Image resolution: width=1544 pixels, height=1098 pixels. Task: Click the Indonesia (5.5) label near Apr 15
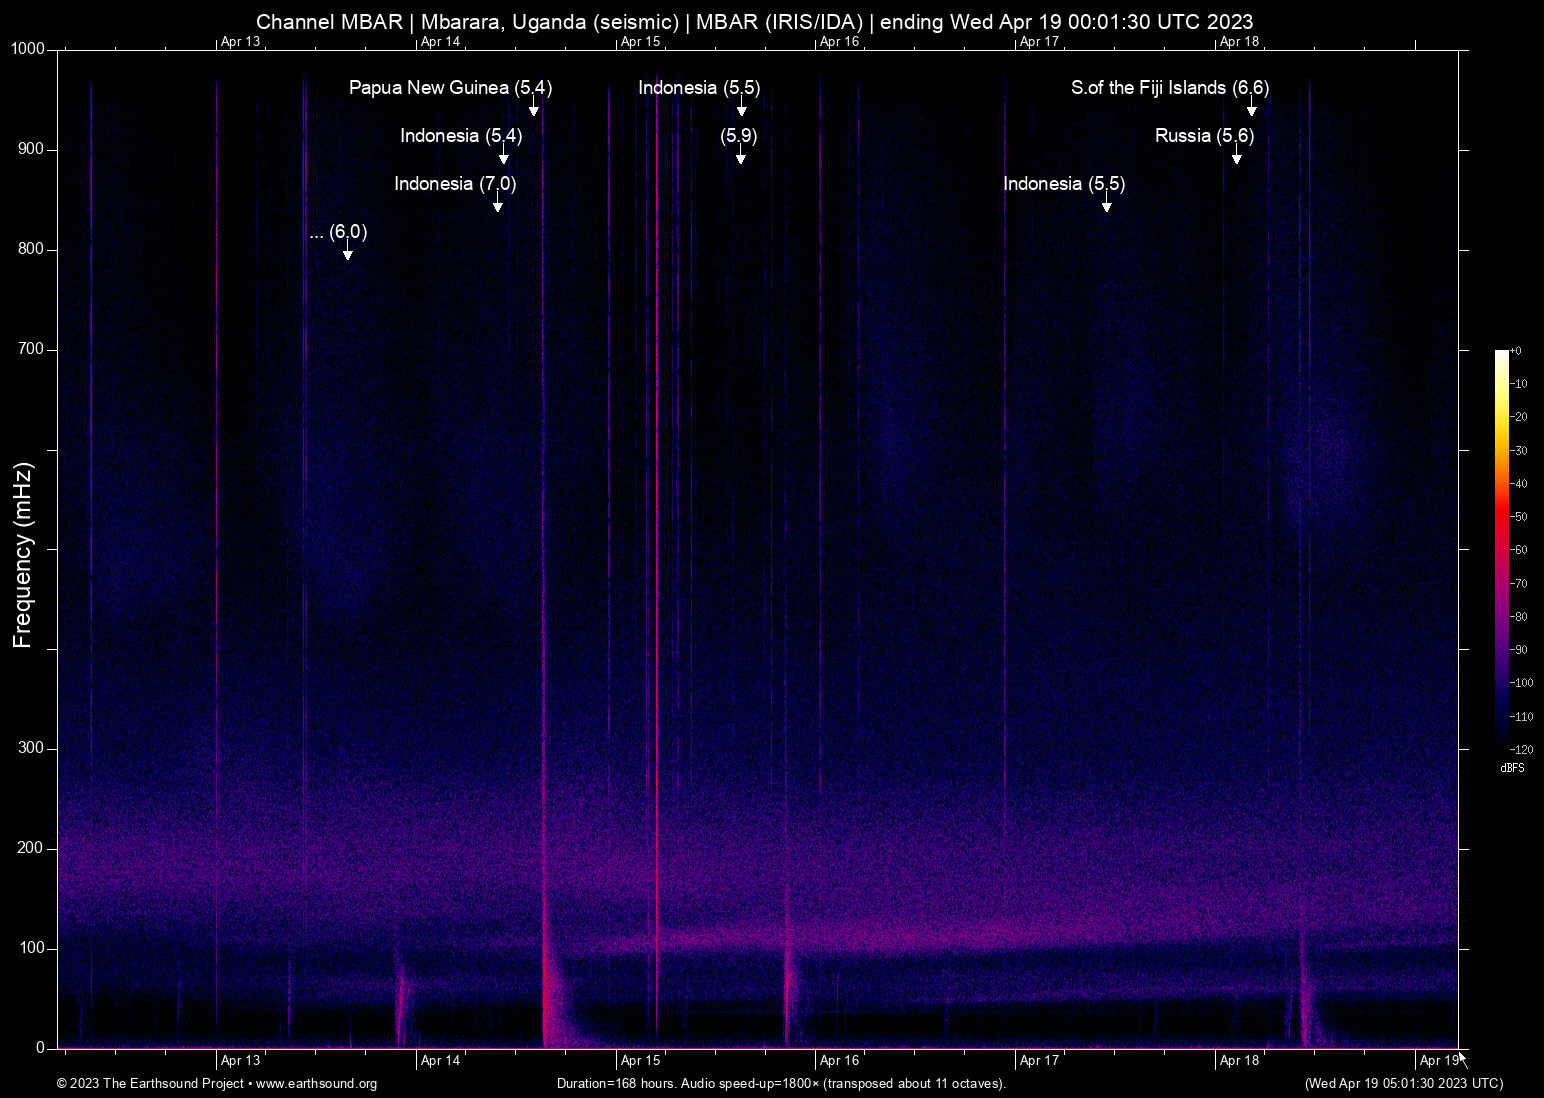coord(698,88)
